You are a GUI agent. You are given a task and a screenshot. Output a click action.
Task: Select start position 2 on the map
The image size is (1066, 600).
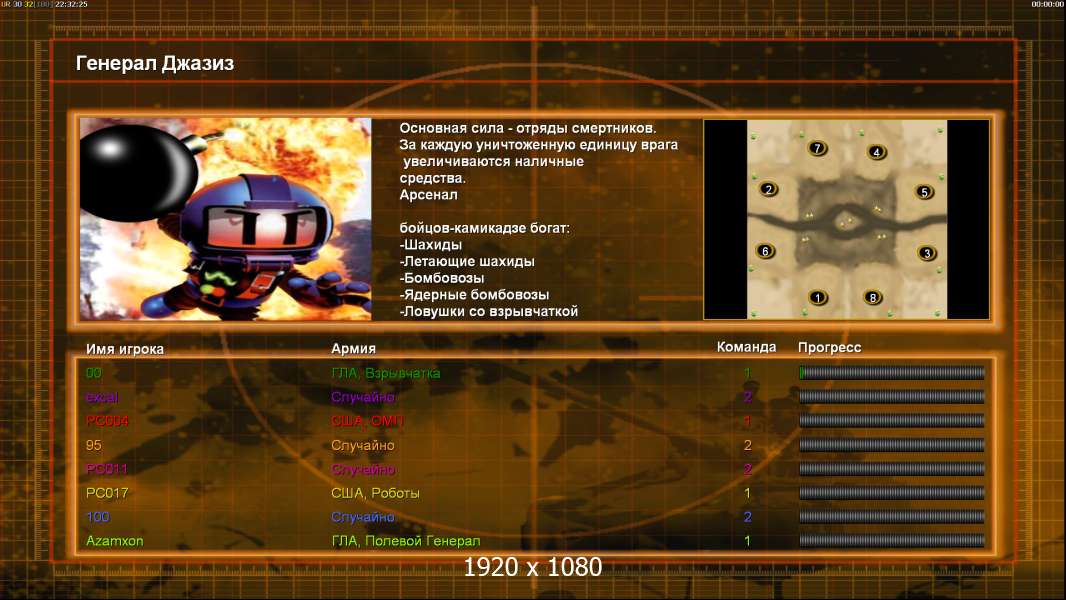point(768,189)
